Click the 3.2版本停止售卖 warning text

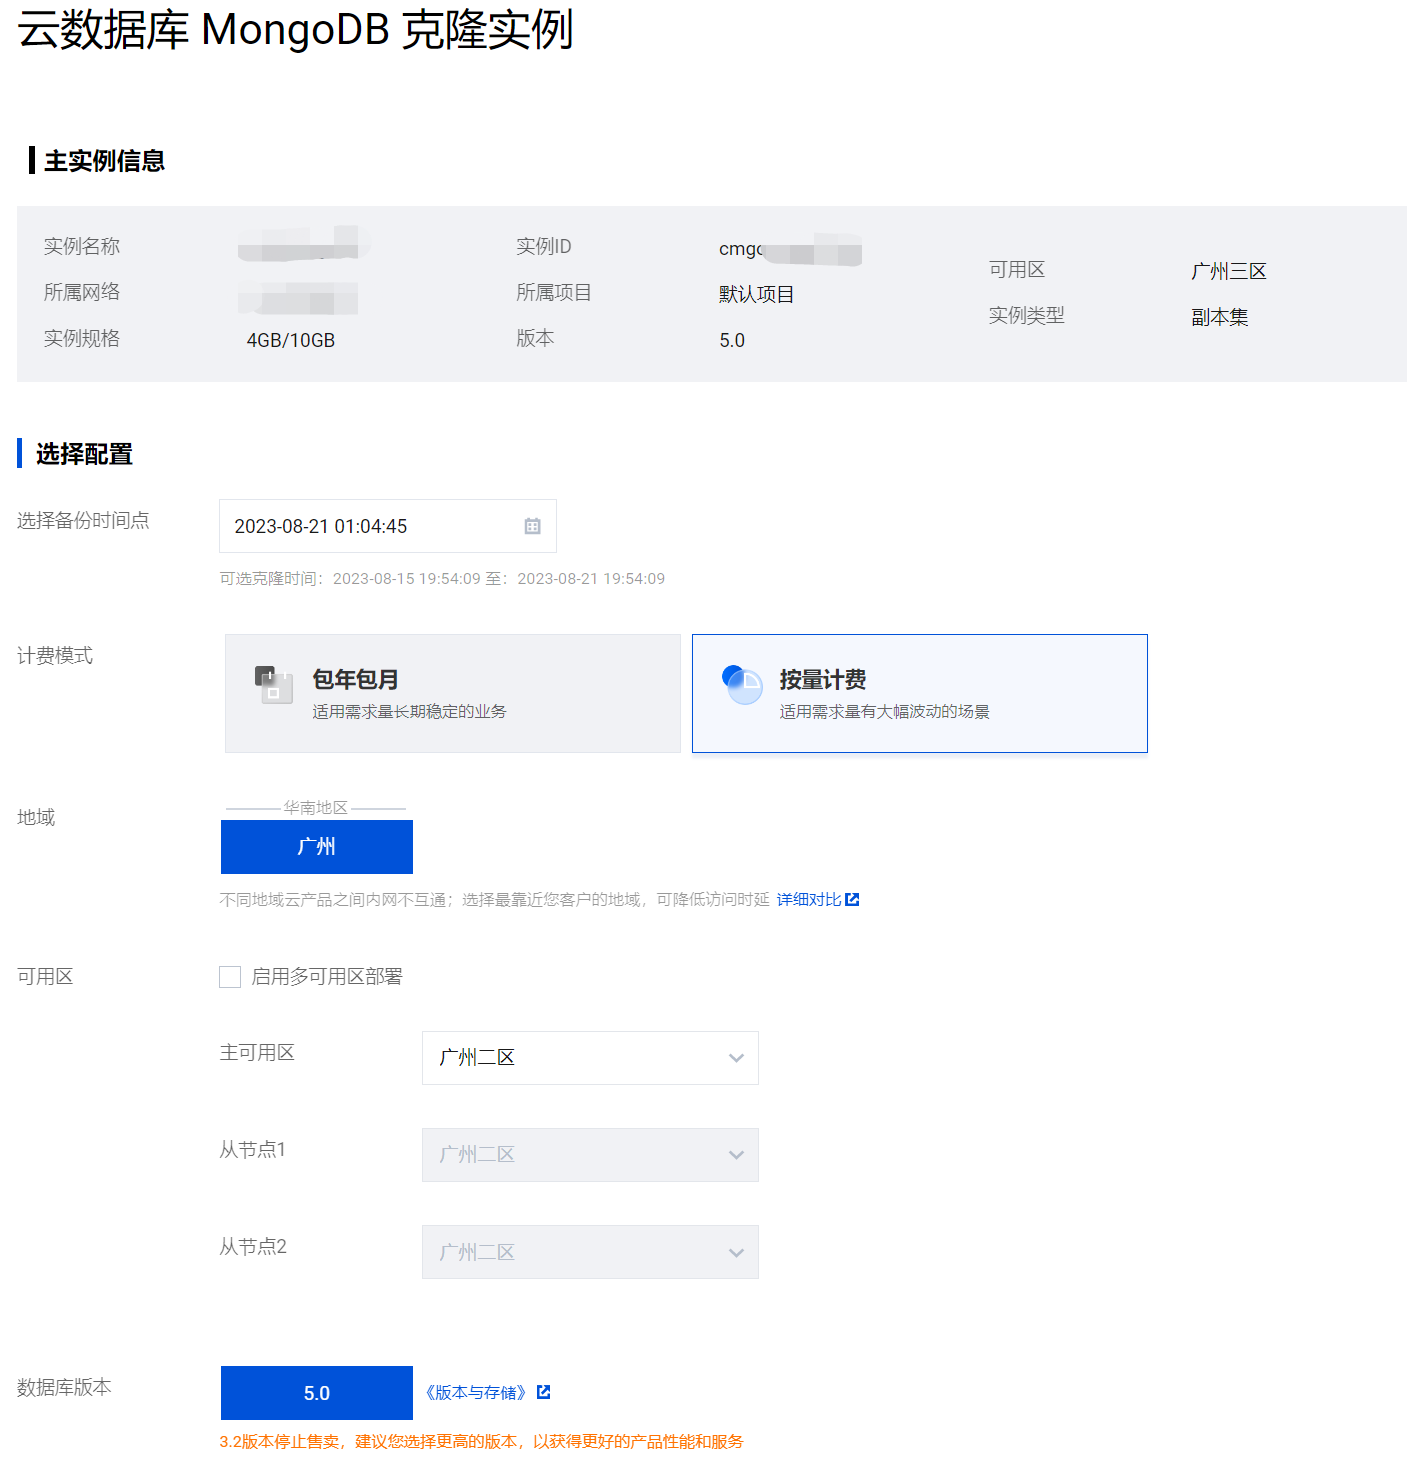pyautogui.click(x=482, y=1441)
